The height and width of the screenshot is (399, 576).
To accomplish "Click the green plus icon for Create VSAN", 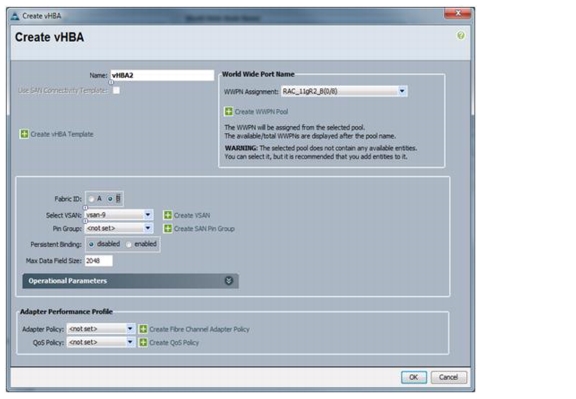I will click(168, 215).
